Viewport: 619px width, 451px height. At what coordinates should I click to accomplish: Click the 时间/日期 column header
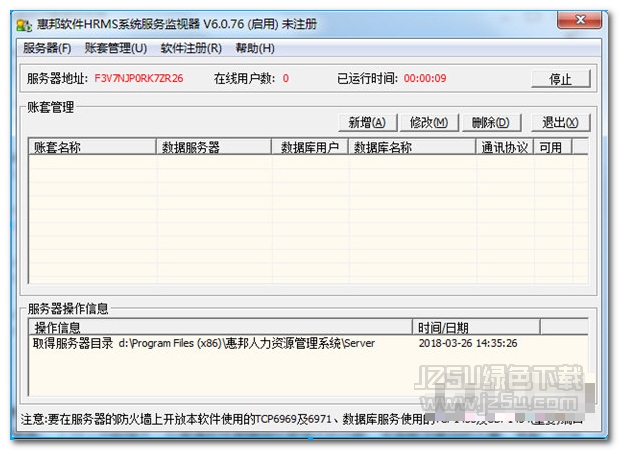click(x=476, y=327)
